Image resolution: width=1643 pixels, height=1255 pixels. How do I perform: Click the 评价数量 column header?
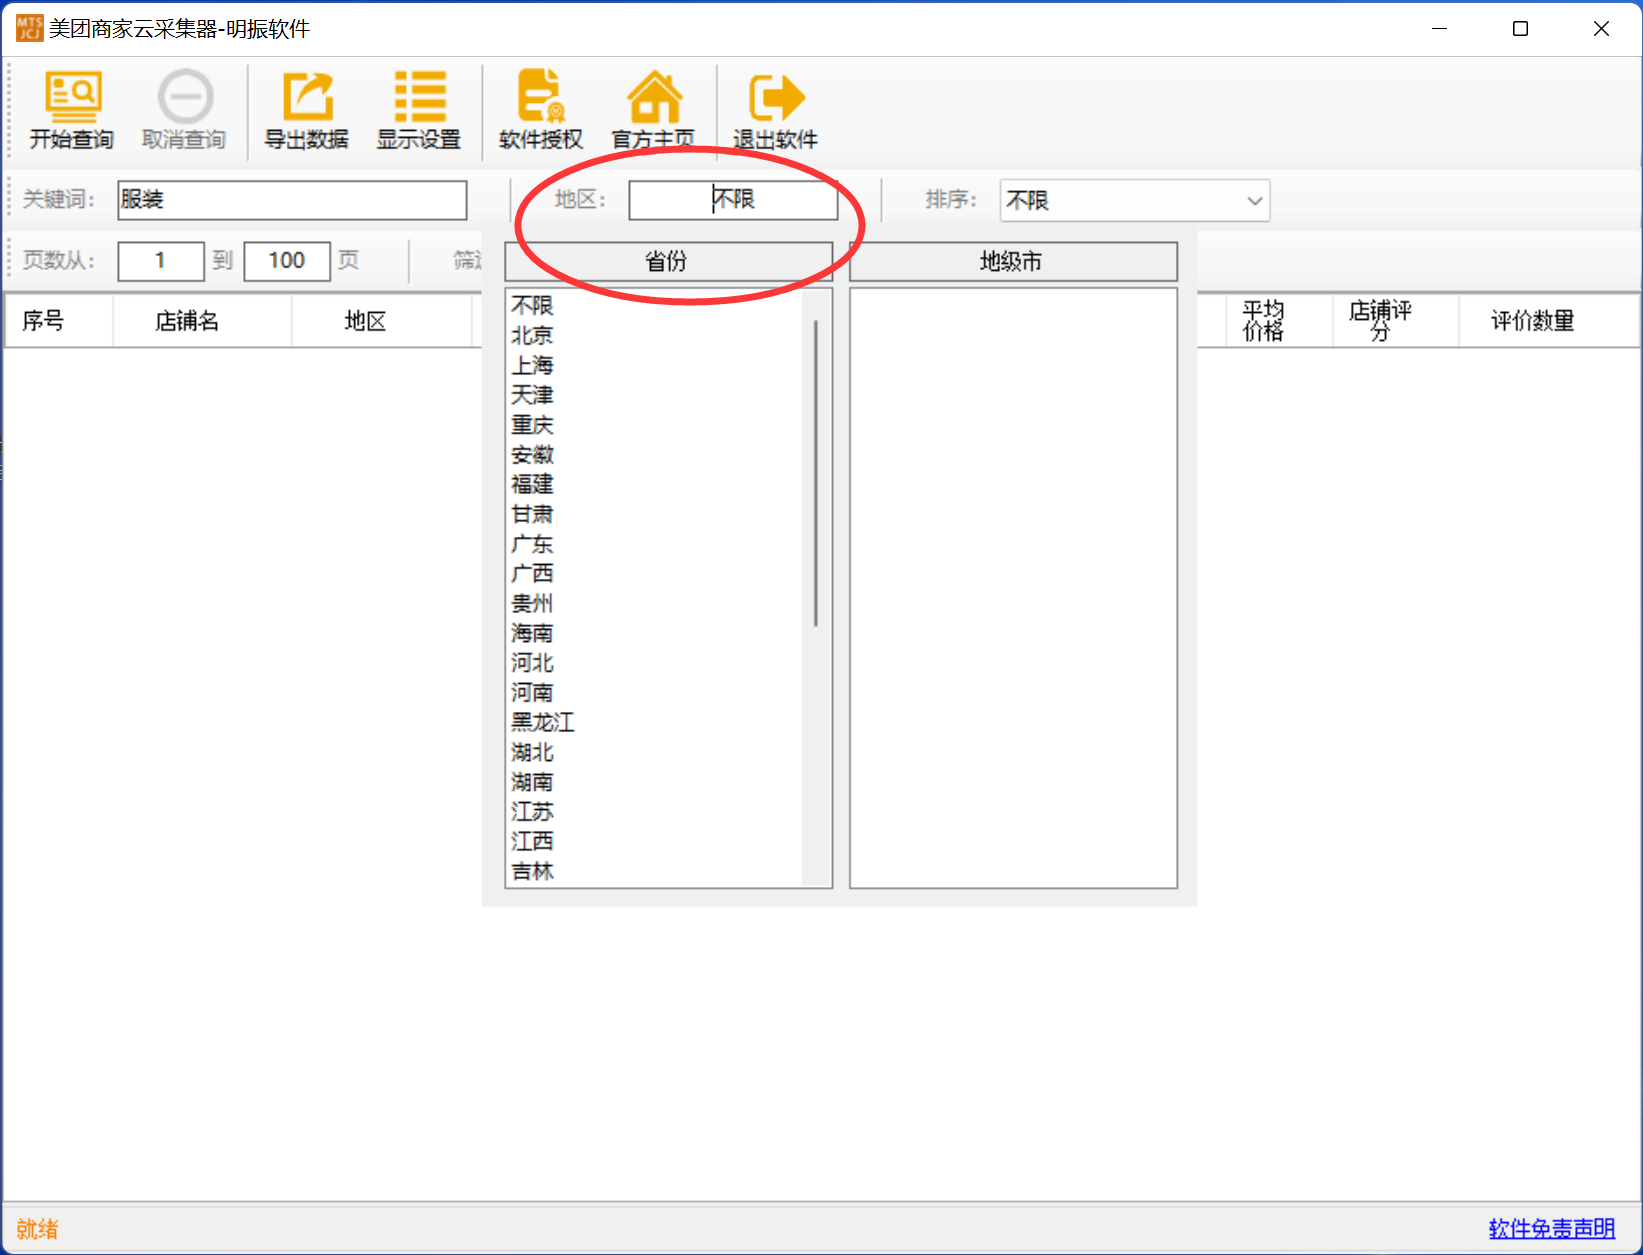coord(1549,321)
